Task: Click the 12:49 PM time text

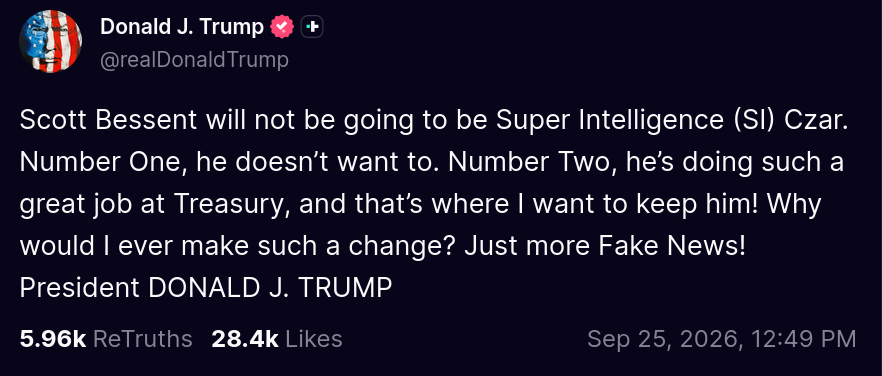Action: coord(805,339)
